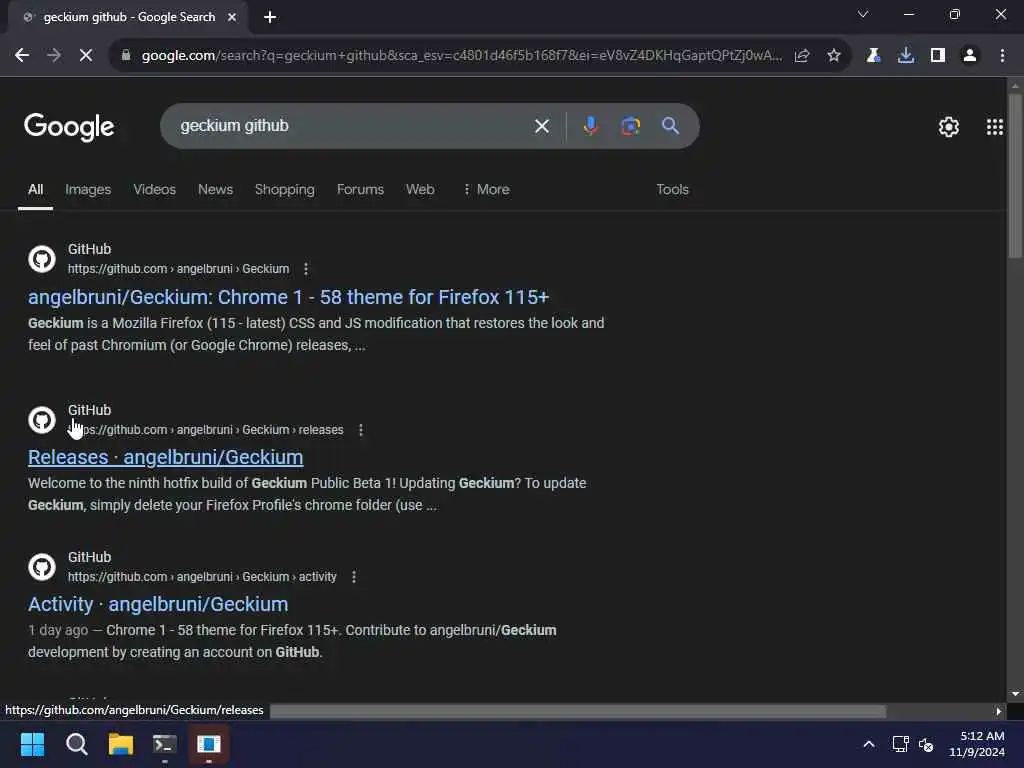The image size is (1024, 768).
Task: Open the muted volume tray icon
Action: (x=926, y=744)
